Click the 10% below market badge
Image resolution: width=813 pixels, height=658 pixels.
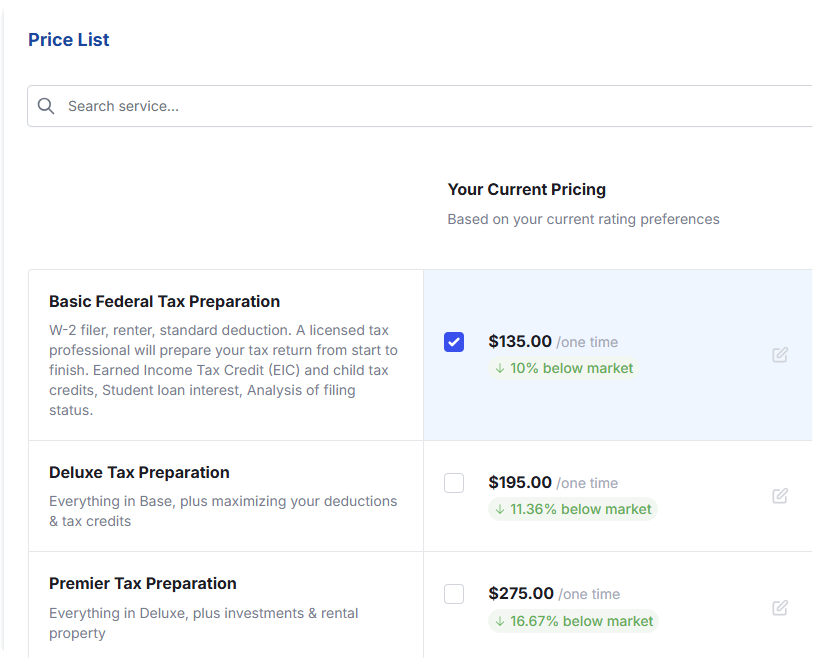click(x=564, y=368)
